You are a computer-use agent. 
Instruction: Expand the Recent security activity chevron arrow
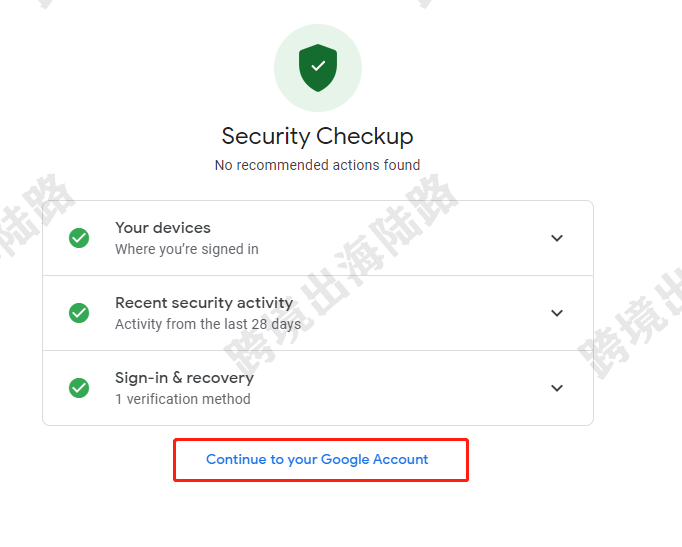pyautogui.click(x=557, y=313)
